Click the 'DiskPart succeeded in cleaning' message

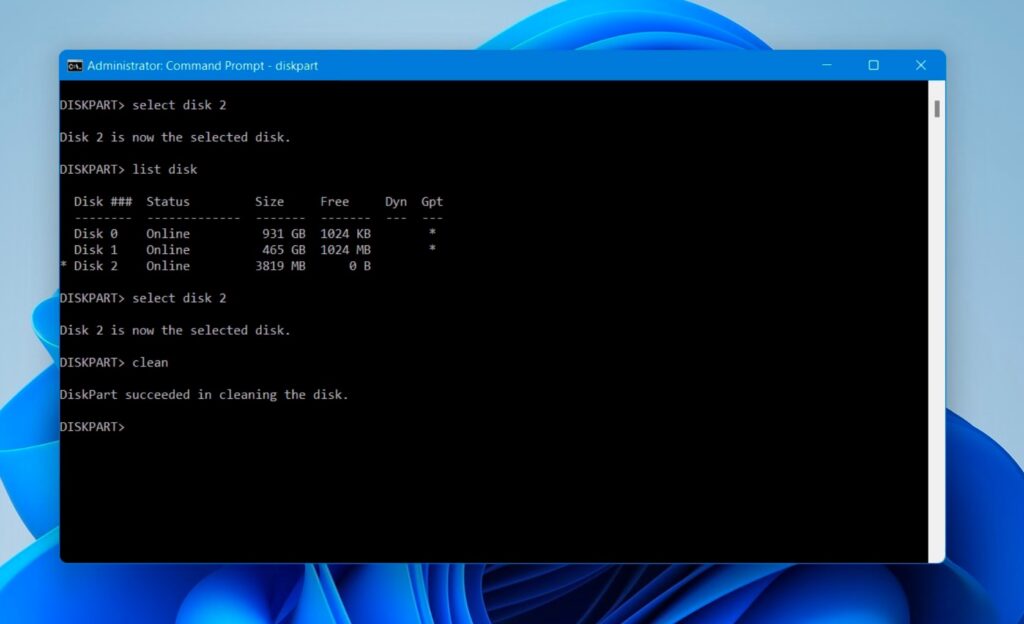(x=205, y=394)
